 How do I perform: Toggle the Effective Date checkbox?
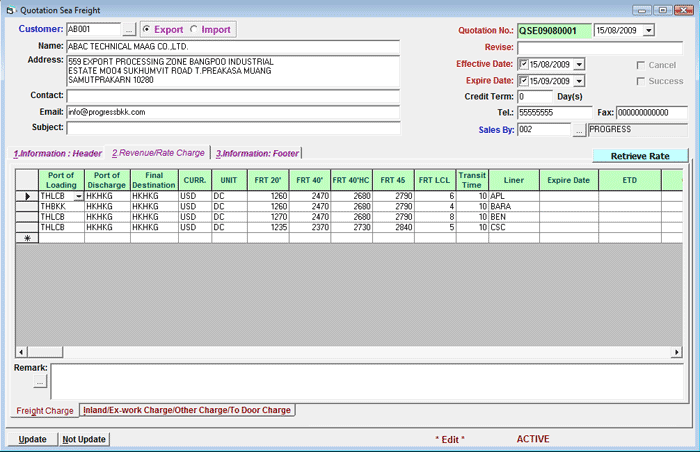524,64
